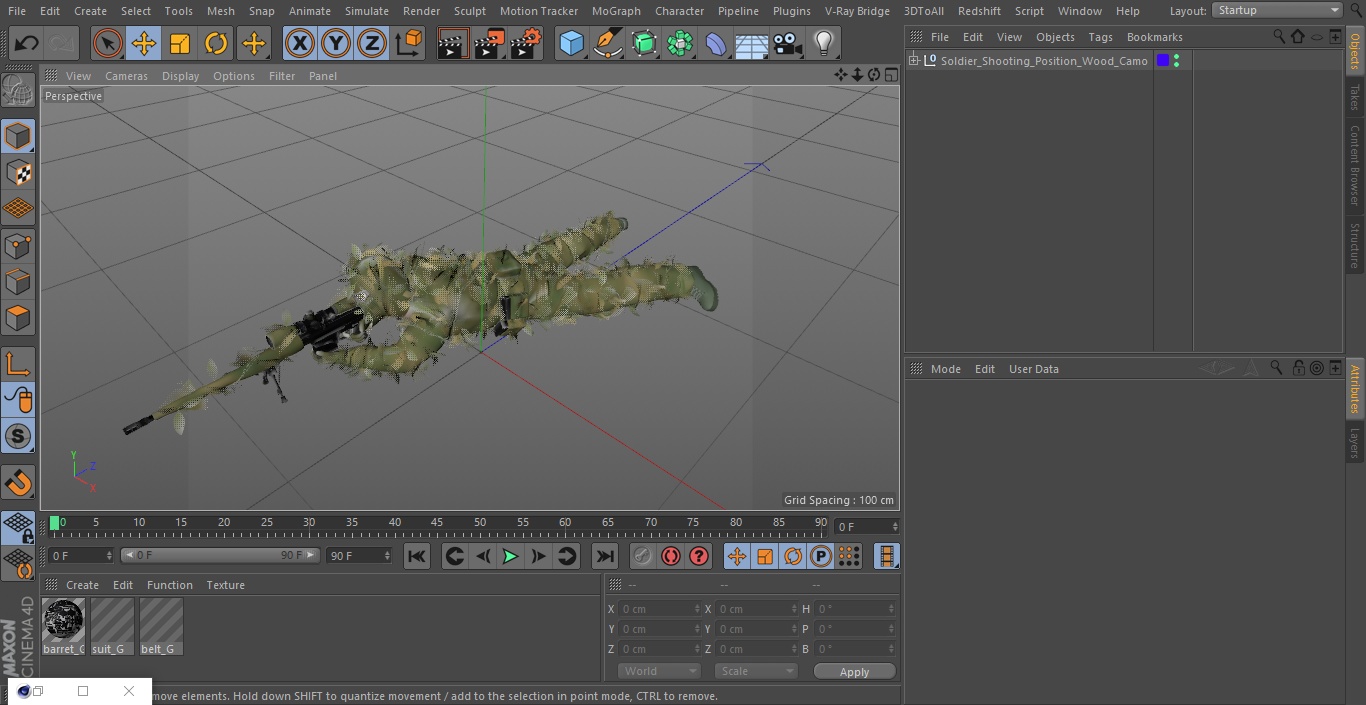Click the Apply button

[854, 672]
